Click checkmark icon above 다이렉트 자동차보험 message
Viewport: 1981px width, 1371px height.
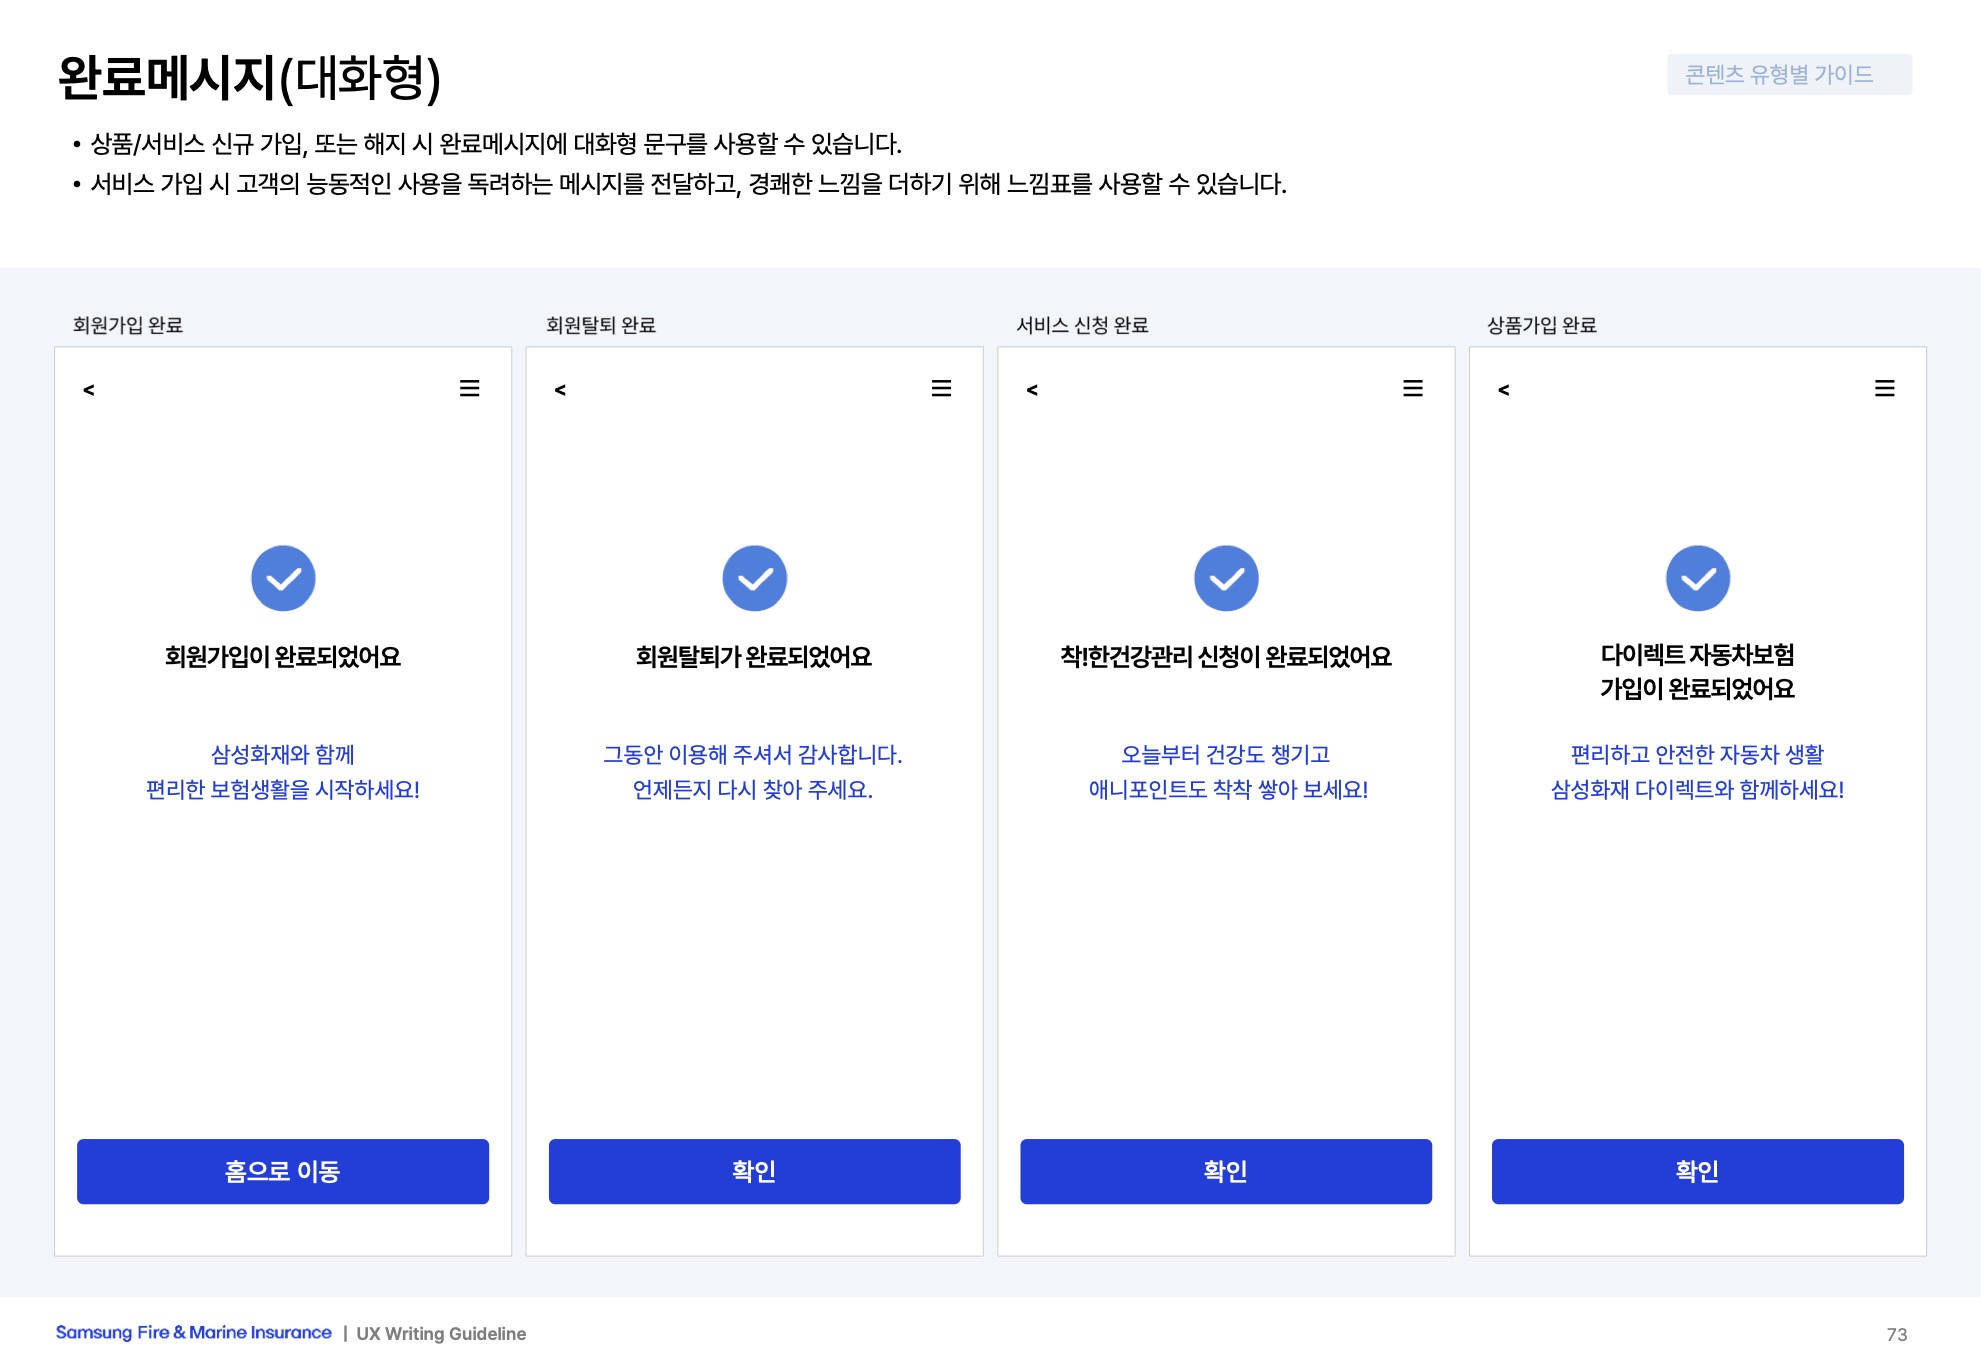pyautogui.click(x=1697, y=578)
